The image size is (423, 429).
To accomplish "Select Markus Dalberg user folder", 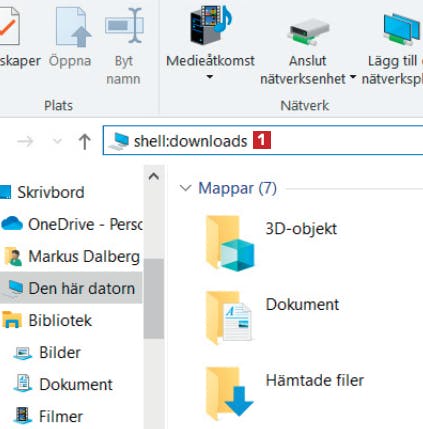I will [72, 256].
